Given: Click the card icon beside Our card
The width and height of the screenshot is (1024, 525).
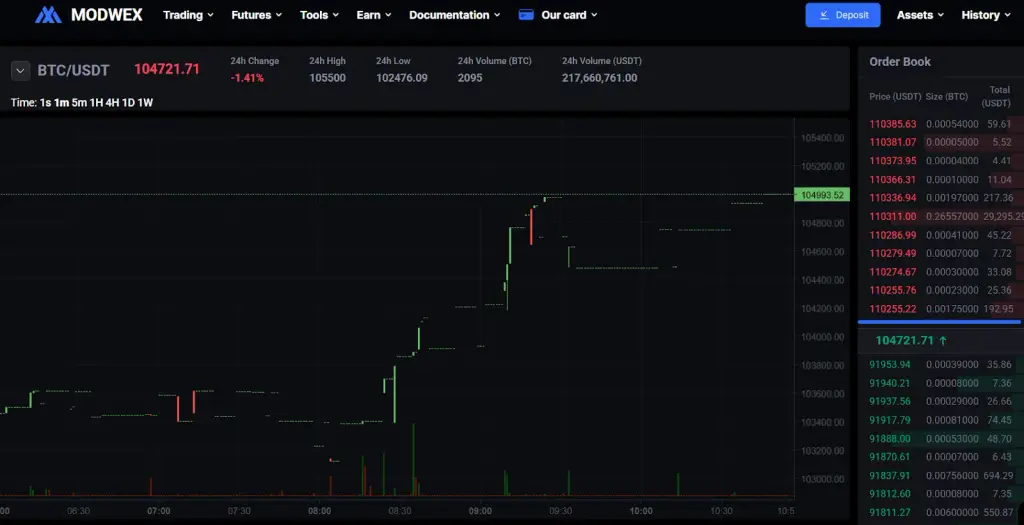Looking at the screenshot, I should 526,15.
